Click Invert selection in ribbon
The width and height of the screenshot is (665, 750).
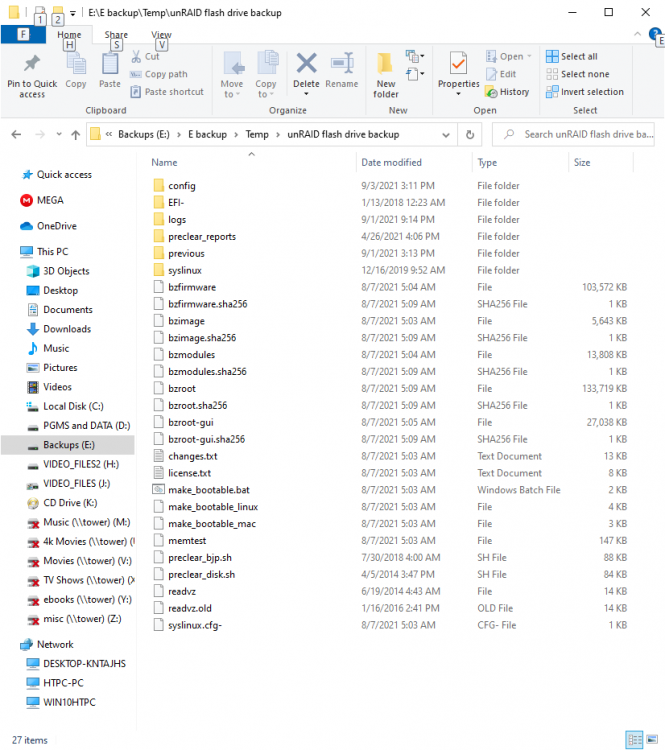point(585,92)
